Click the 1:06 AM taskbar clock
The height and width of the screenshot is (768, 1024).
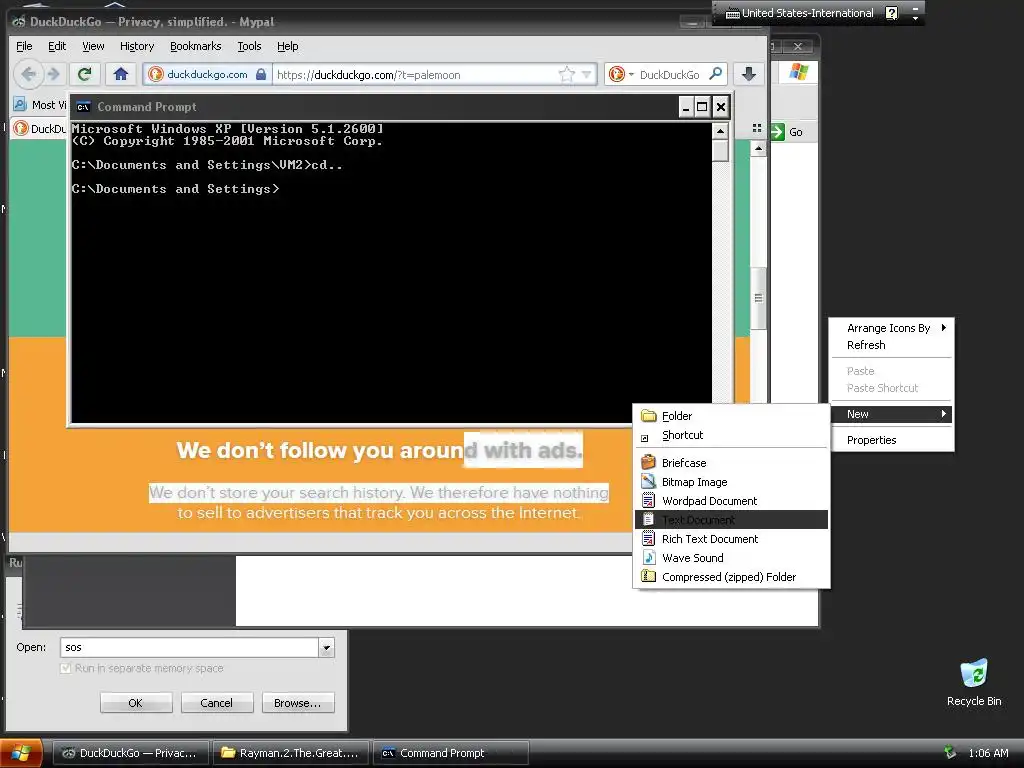tap(988, 753)
